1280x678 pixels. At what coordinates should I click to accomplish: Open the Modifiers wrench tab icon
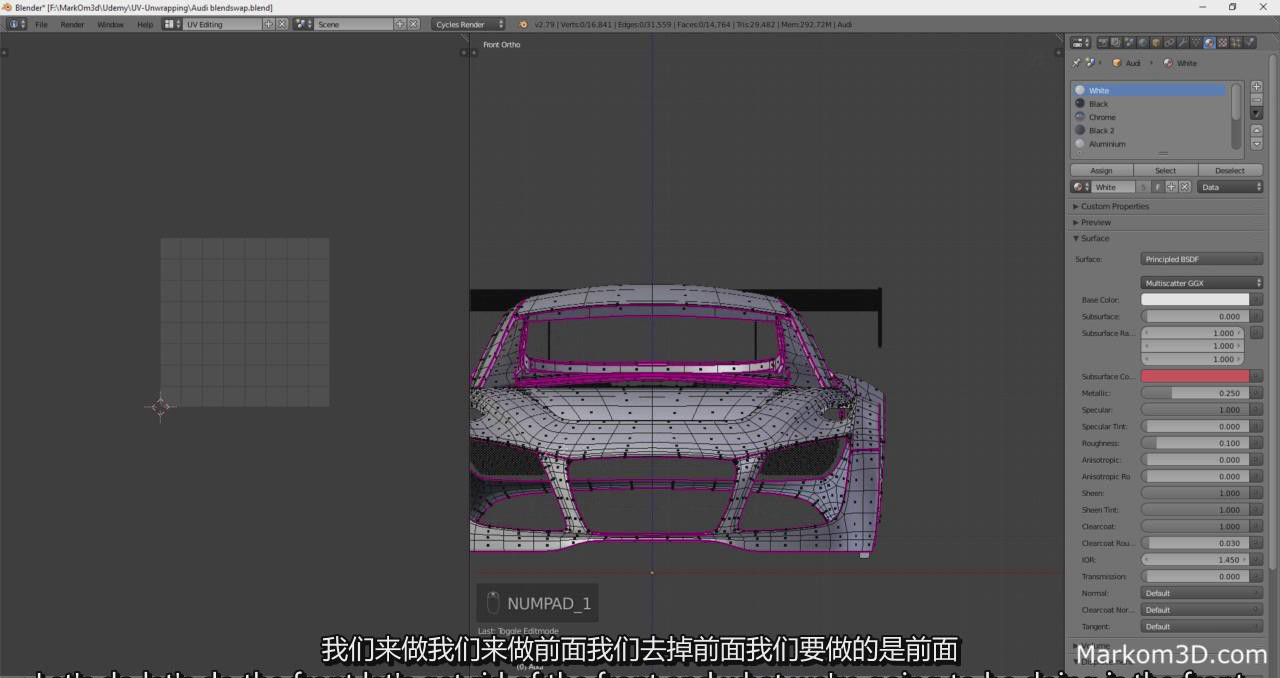pos(1182,43)
